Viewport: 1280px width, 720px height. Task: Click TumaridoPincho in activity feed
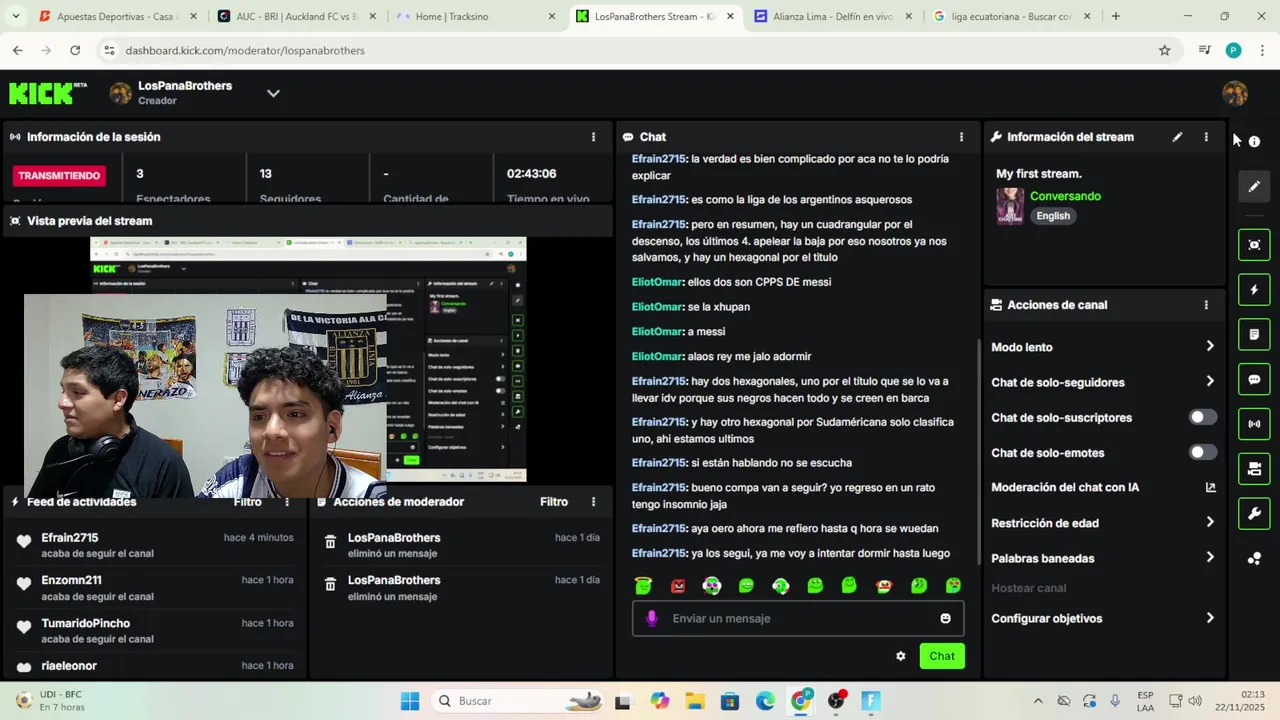pyautogui.click(x=85, y=623)
